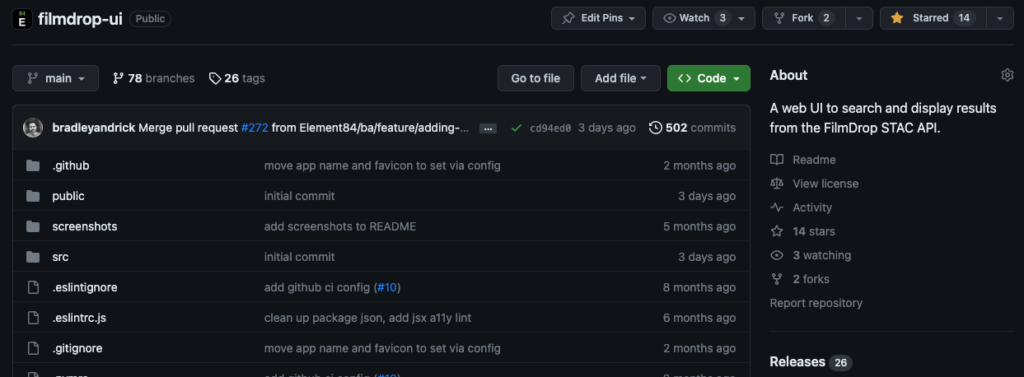Open 'initial commit' message in public row

point(299,196)
